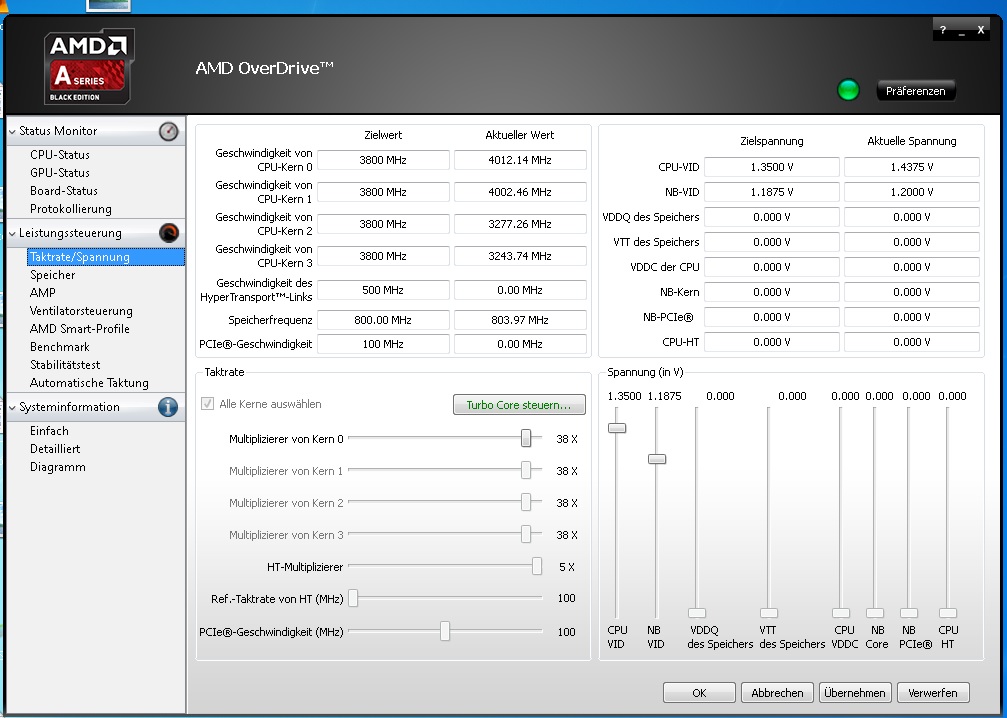Collapse the Leistungssteuerung section
1007x718 pixels.
click(12, 233)
